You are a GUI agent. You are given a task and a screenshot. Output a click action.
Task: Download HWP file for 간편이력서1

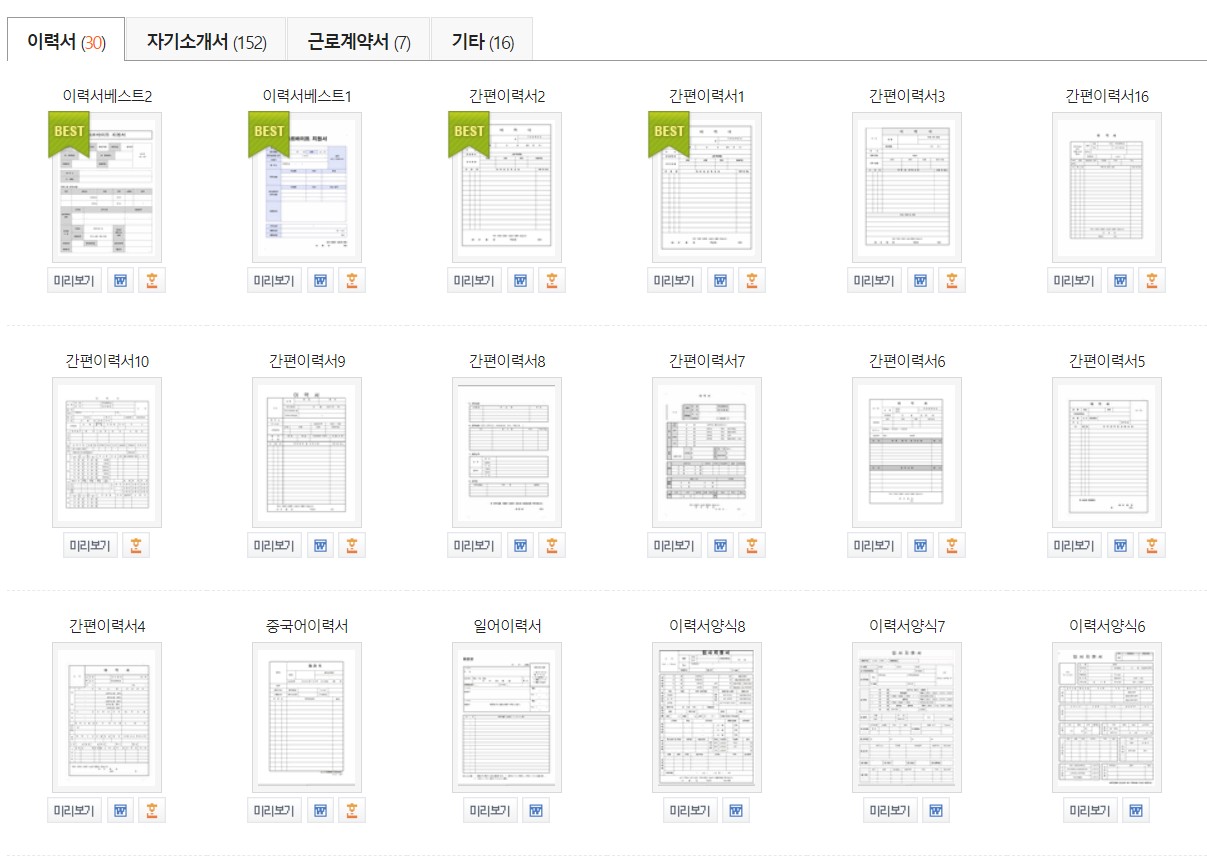pos(752,280)
